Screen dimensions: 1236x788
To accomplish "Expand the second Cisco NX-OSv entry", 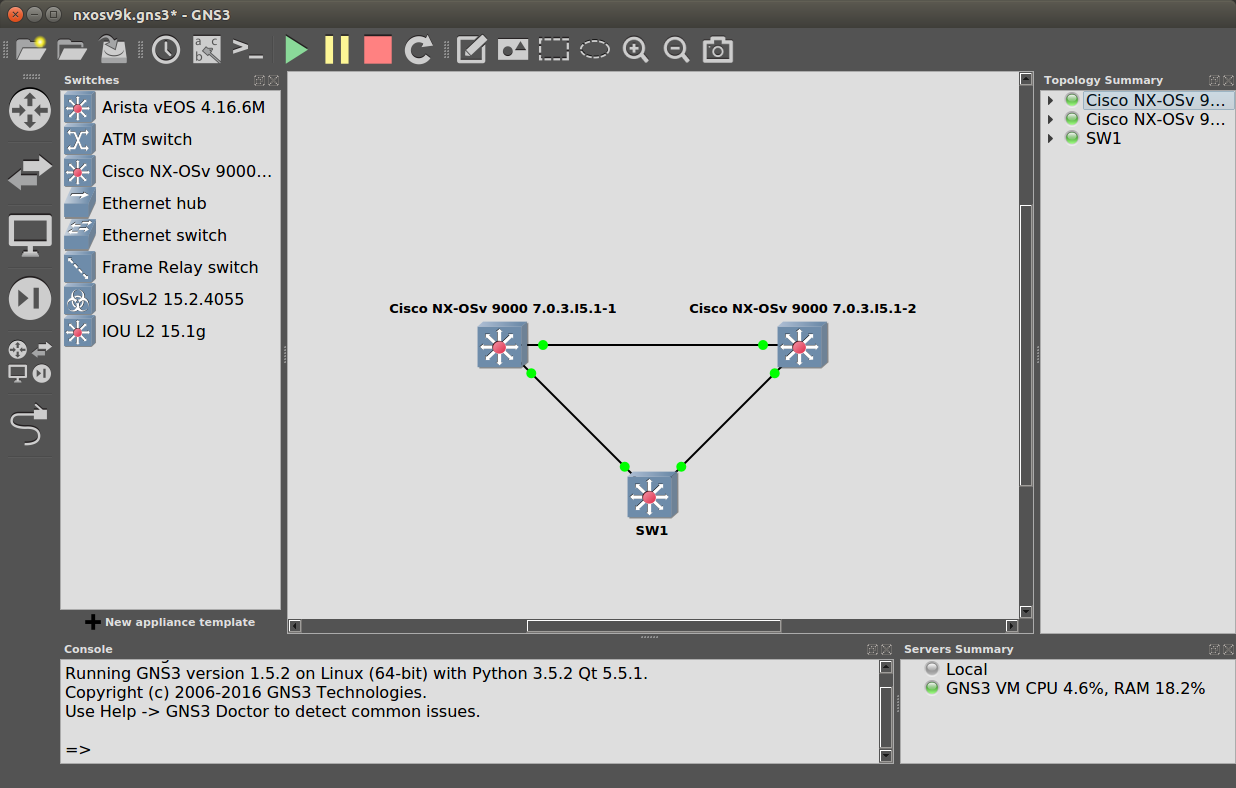I will tap(1049, 119).
